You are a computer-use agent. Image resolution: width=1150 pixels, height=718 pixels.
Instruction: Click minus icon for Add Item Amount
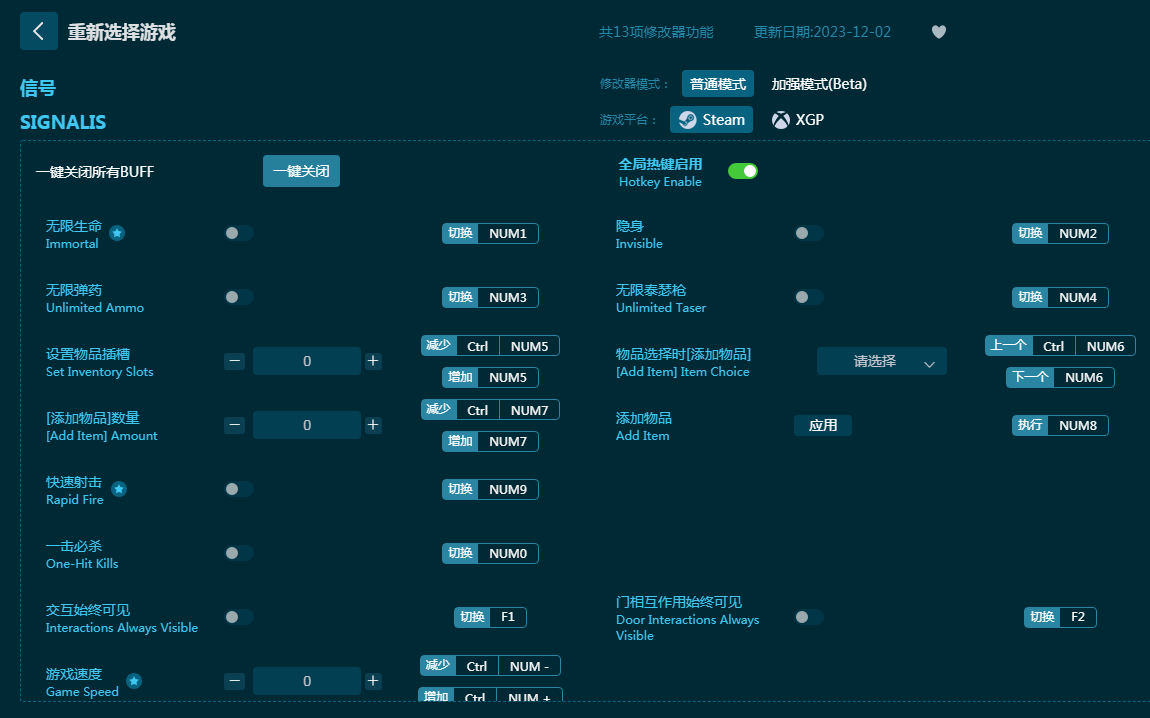[x=234, y=425]
